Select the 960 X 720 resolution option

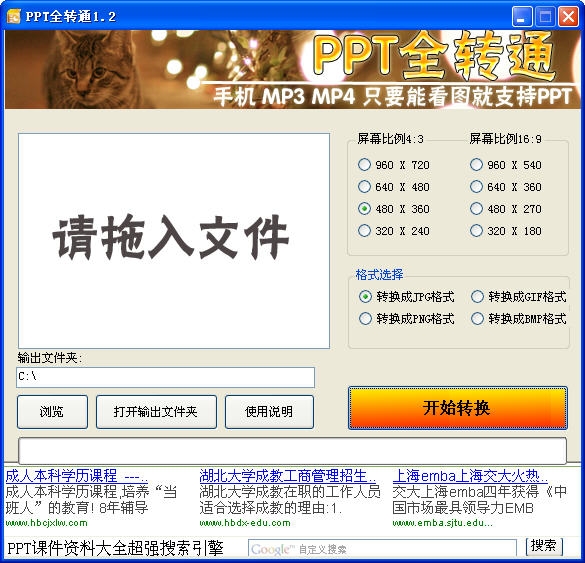(394, 165)
